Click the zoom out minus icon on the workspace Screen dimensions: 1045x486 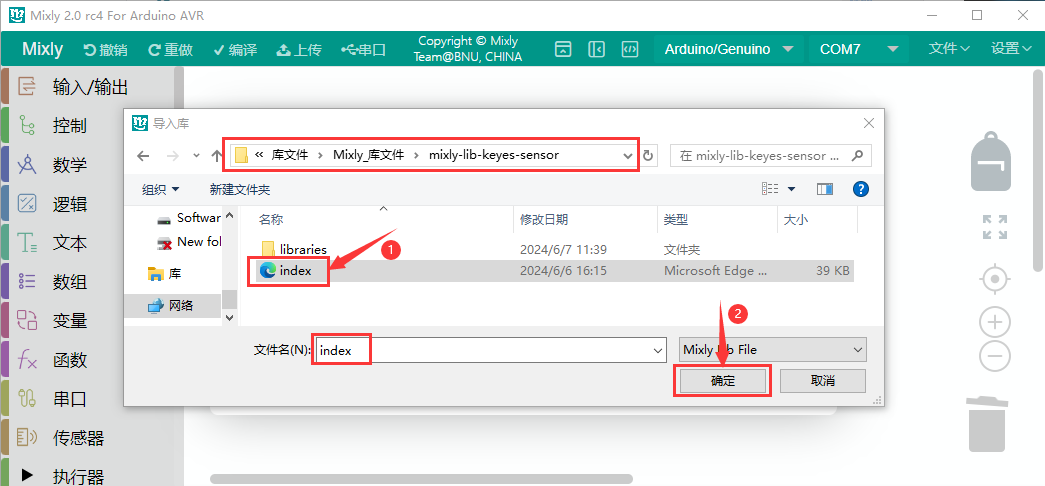point(994,355)
